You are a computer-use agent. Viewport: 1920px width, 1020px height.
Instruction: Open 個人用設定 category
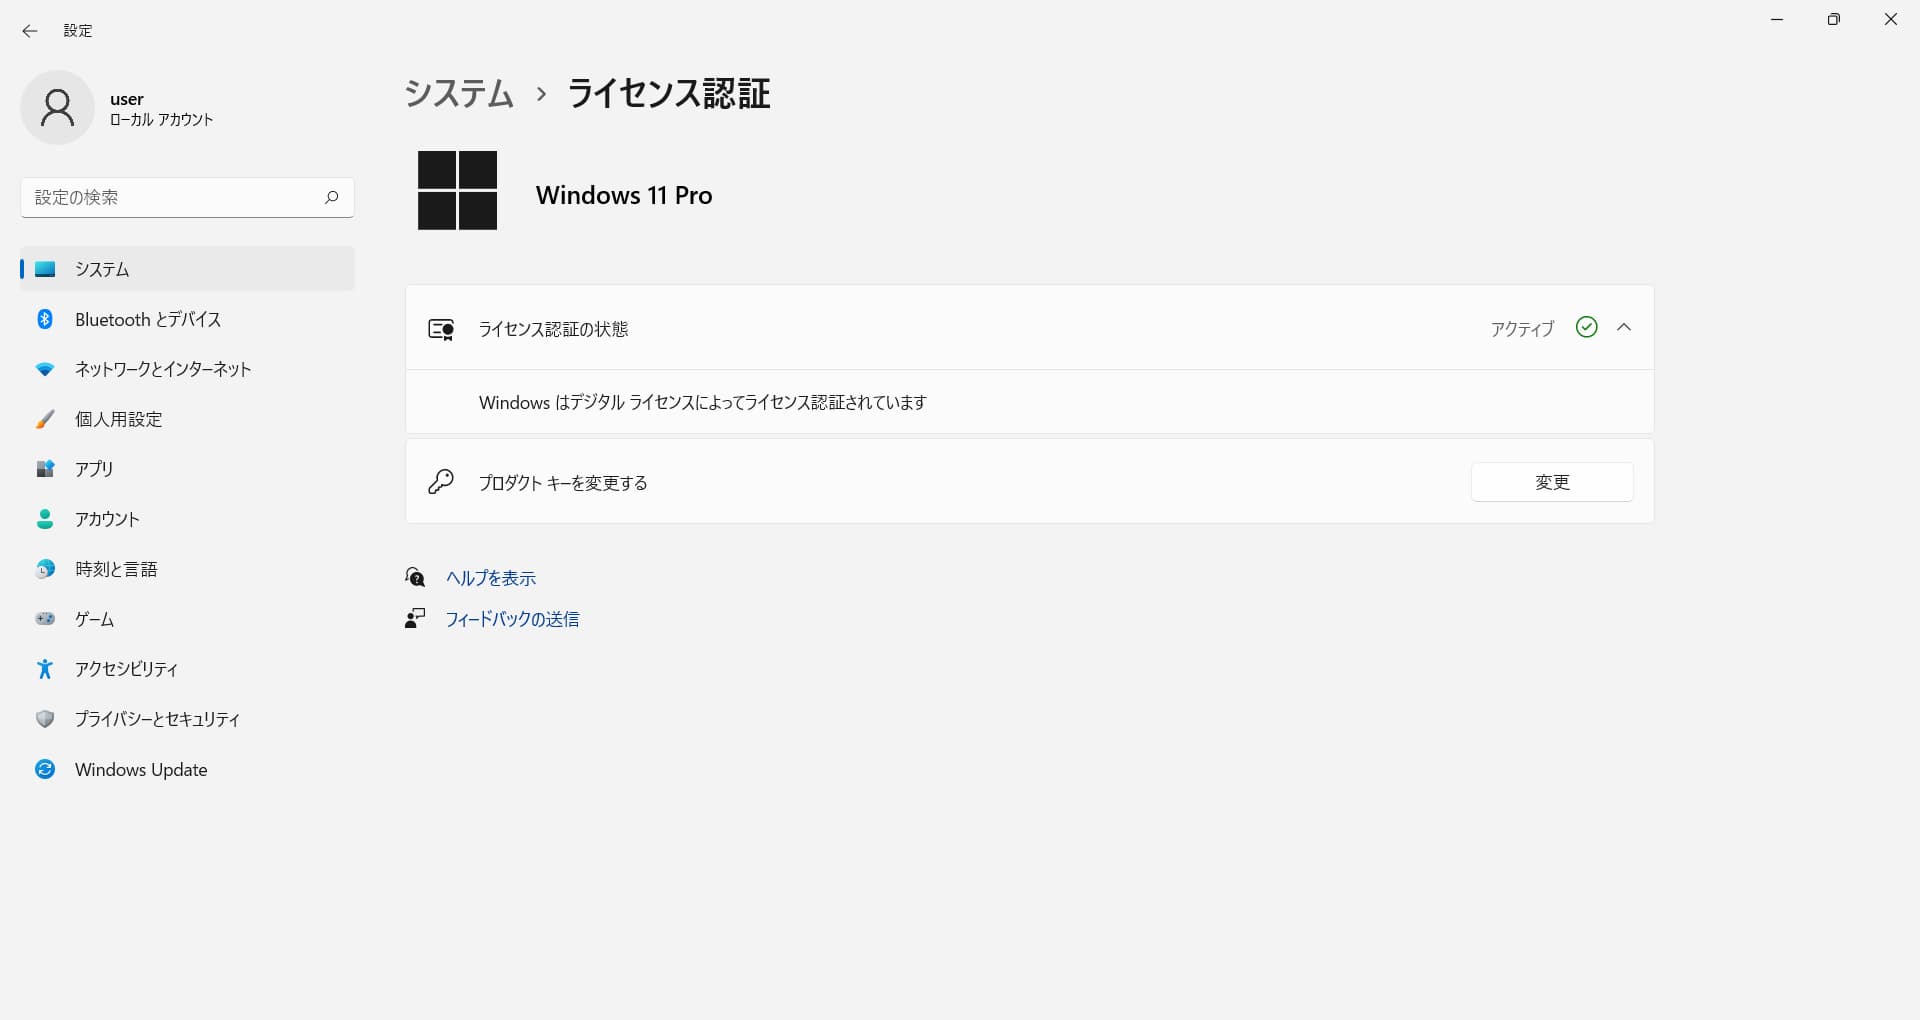pyautogui.click(x=187, y=419)
